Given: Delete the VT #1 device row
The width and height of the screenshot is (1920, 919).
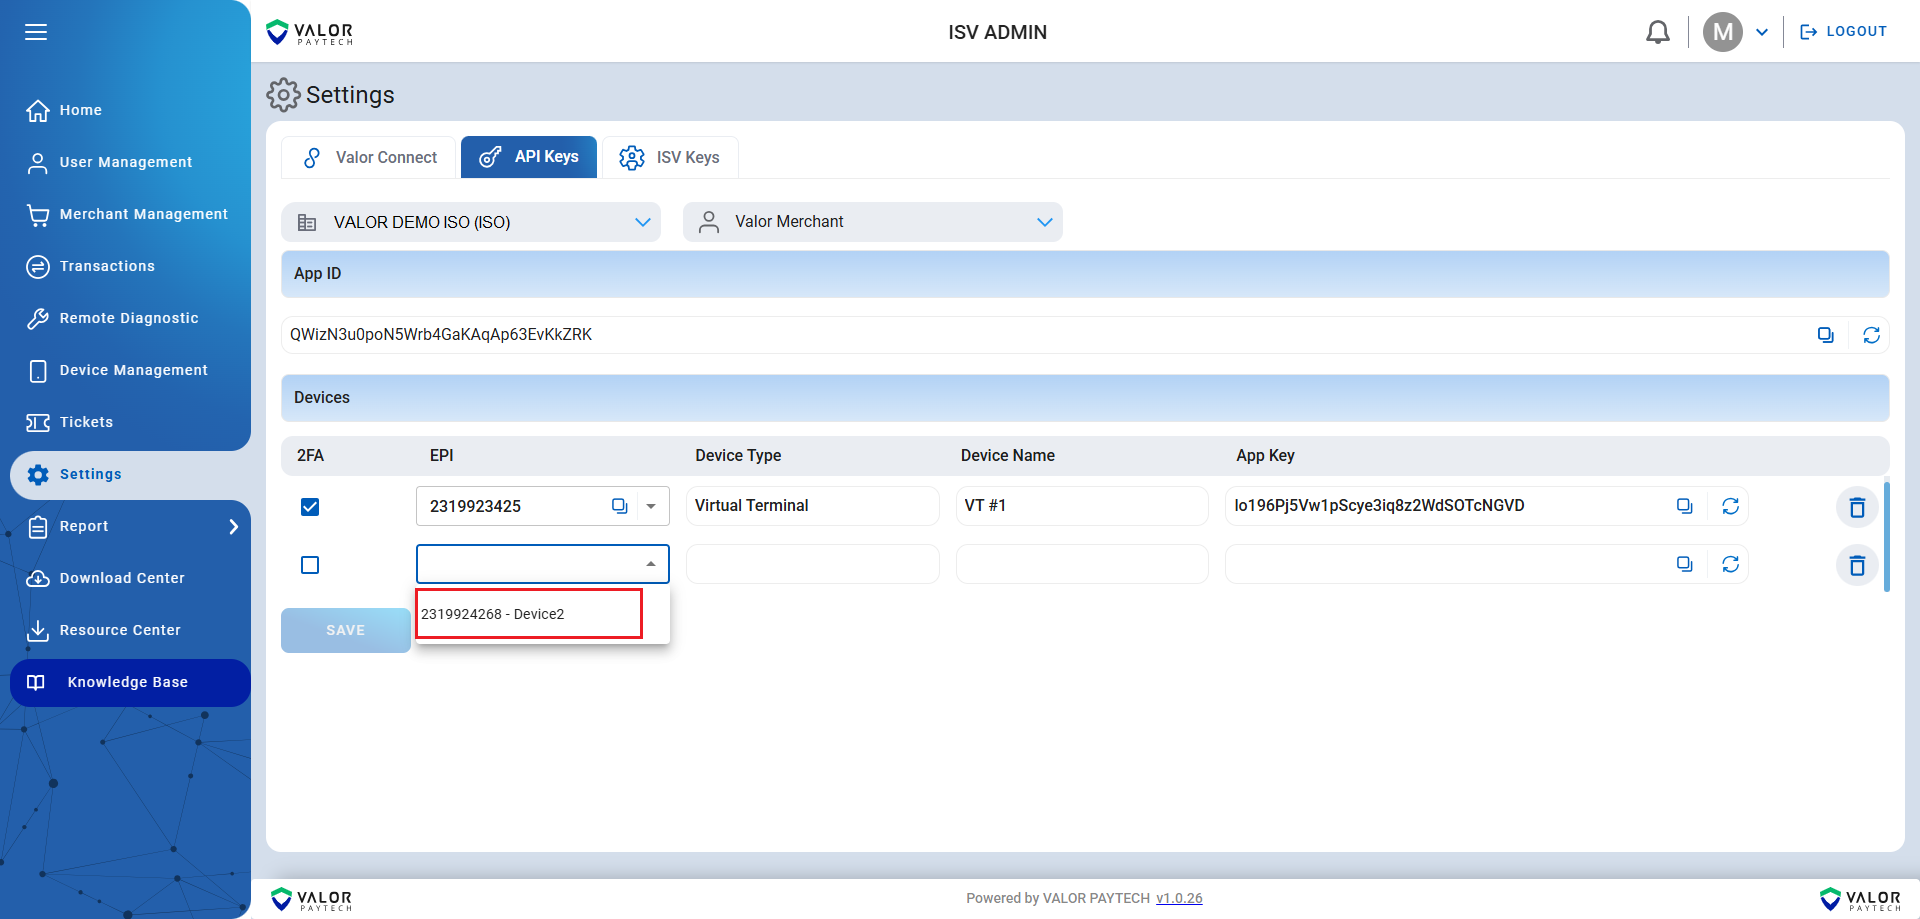Looking at the screenshot, I should 1857,507.
